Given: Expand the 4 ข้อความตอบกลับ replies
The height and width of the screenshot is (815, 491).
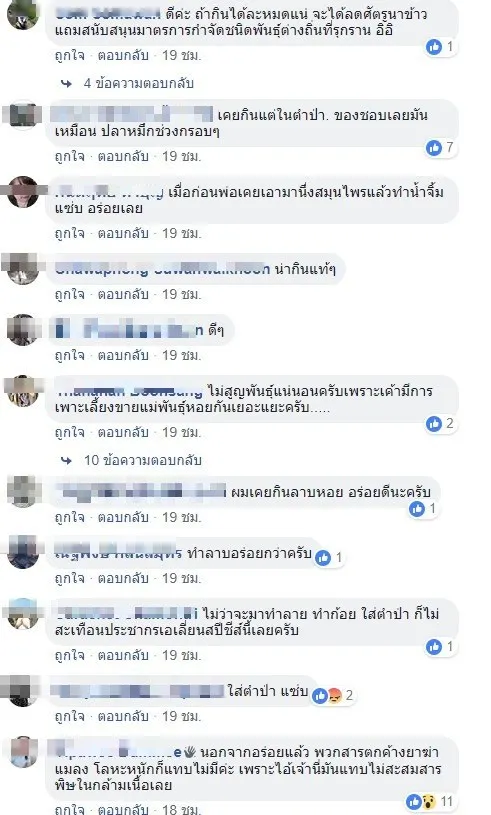Looking at the screenshot, I should pos(139,83).
